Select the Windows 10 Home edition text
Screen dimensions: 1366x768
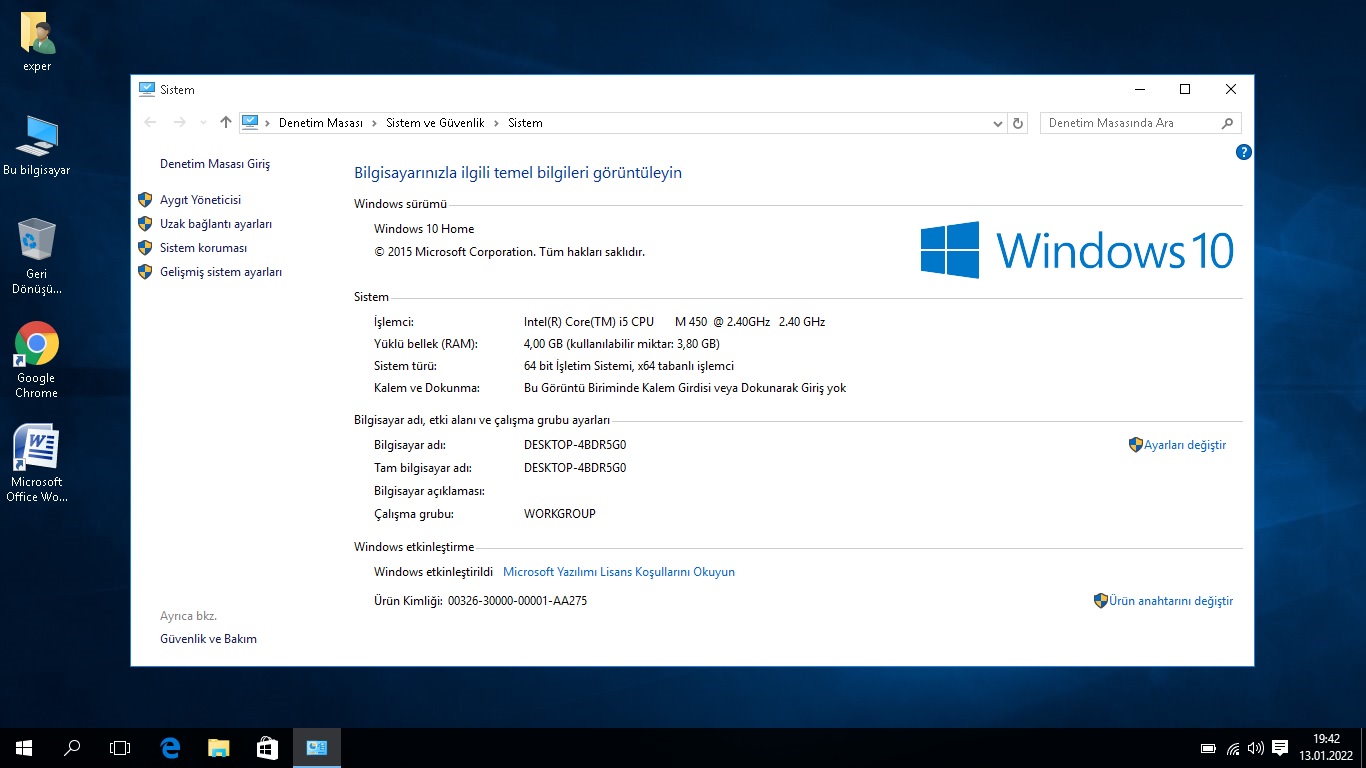(424, 229)
